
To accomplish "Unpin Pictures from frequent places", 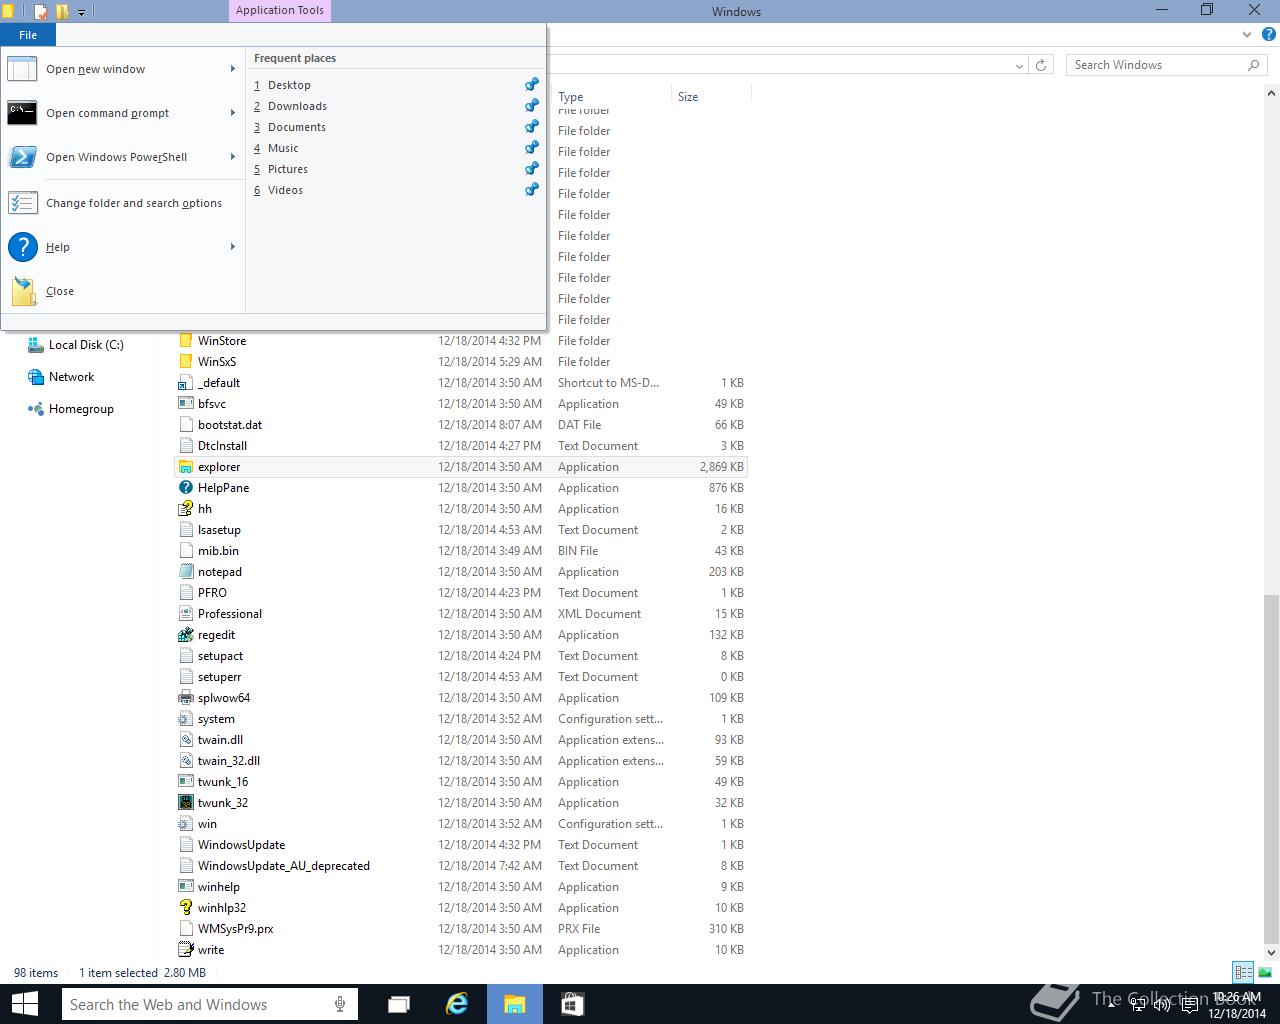I will (x=532, y=169).
